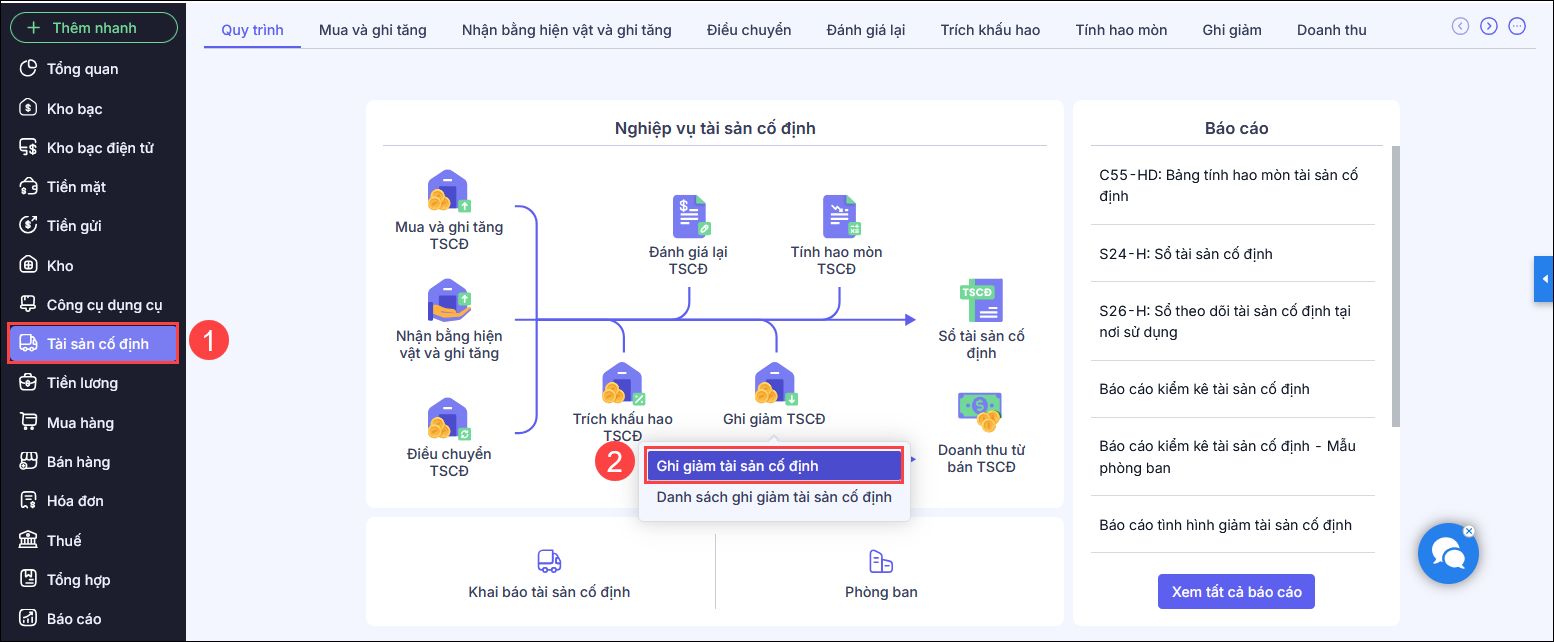The height and width of the screenshot is (642, 1554).
Task: Click the previous tabs arrow
Action: pos(1460,26)
